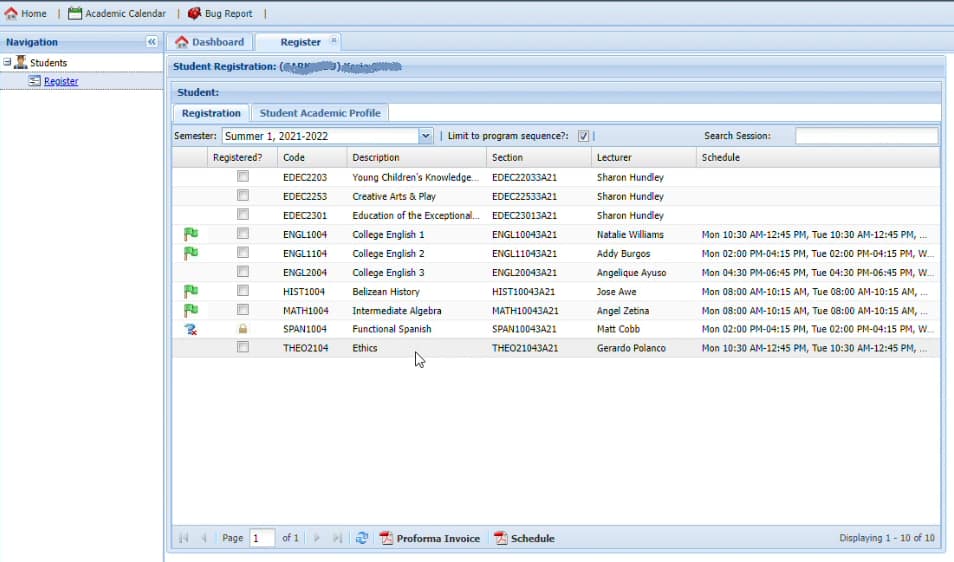The width and height of the screenshot is (954, 562).
Task: Toggle the Limit to program sequence checkbox
Action: tap(583, 136)
